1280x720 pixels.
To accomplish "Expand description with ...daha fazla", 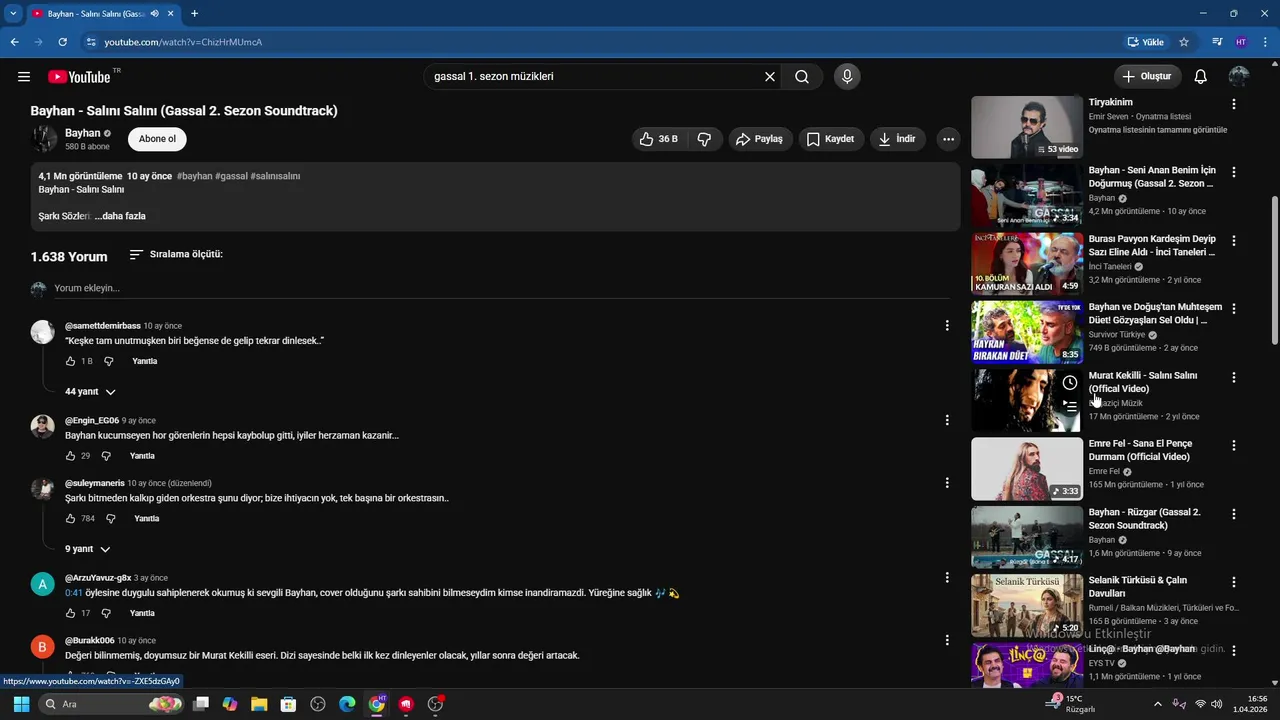I will click(x=120, y=216).
